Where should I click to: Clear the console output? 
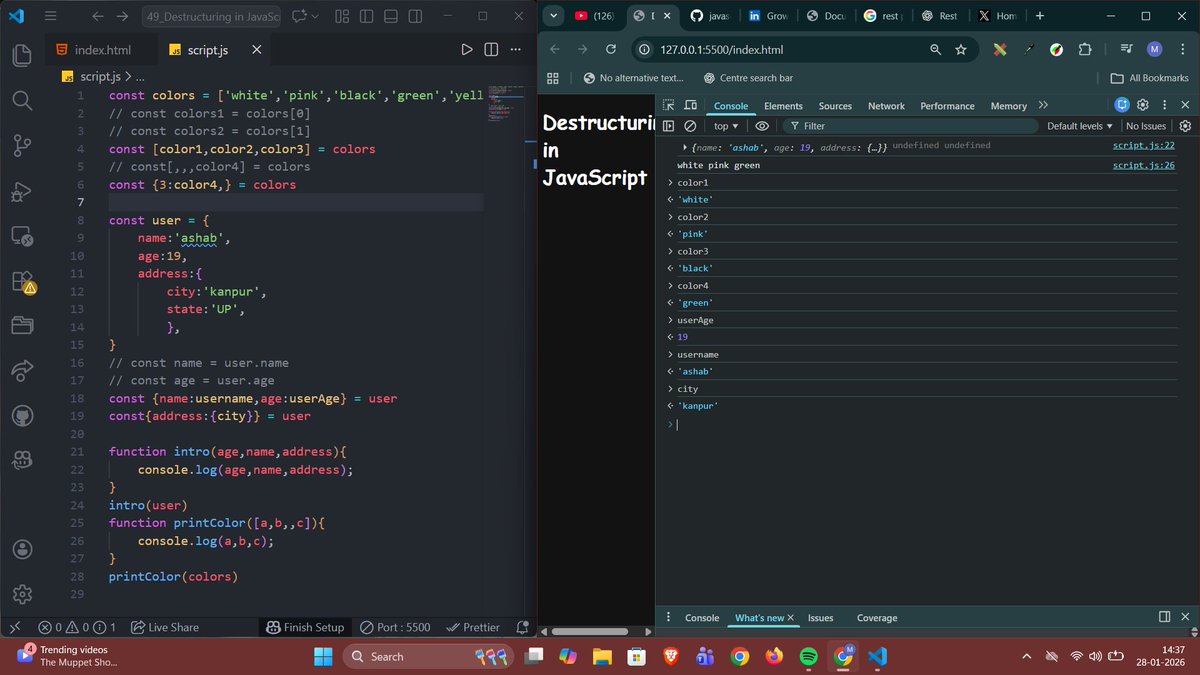point(690,126)
